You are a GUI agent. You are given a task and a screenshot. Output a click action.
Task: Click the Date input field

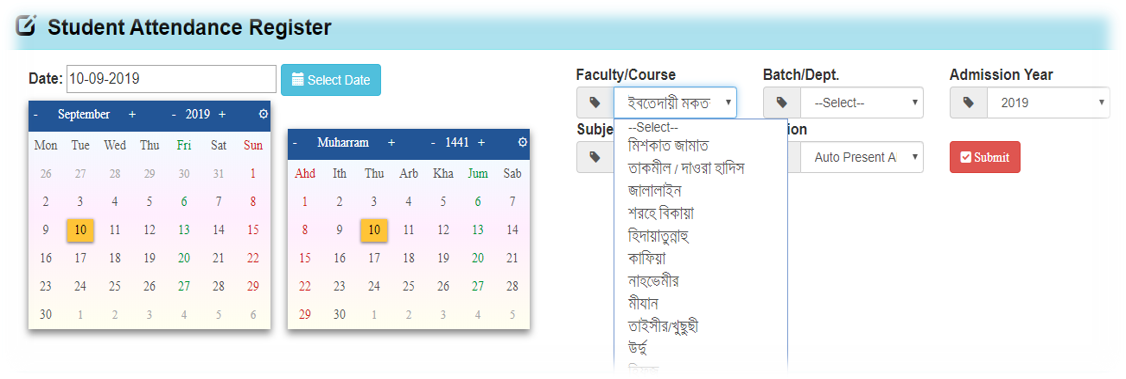171,79
